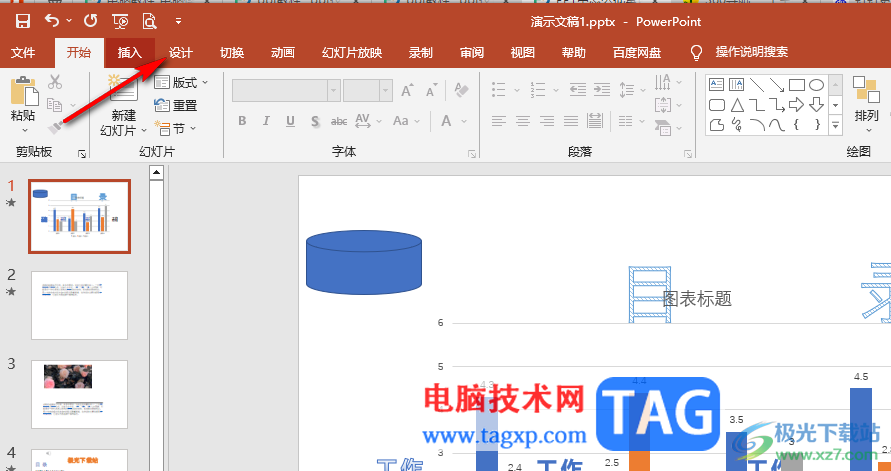Click the line spacing icon

pos(626,89)
